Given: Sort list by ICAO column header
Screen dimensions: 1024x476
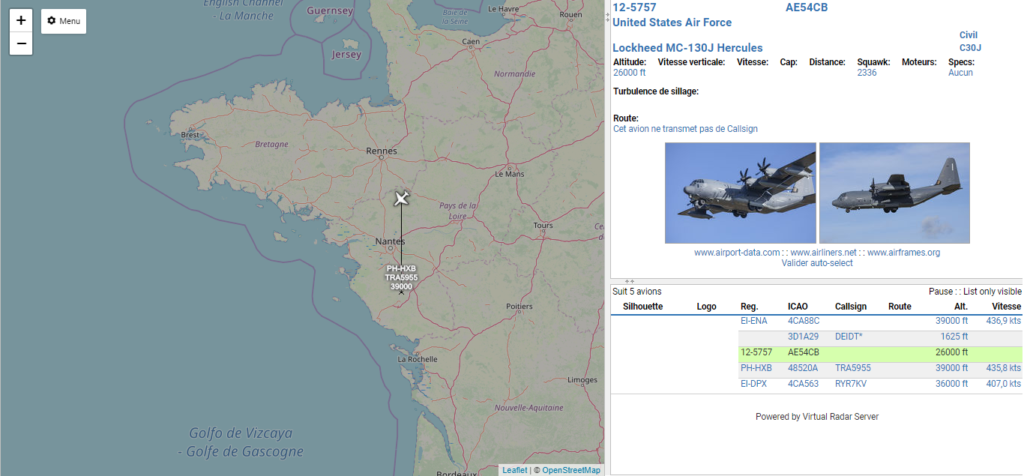Looking at the screenshot, I should (798, 307).
